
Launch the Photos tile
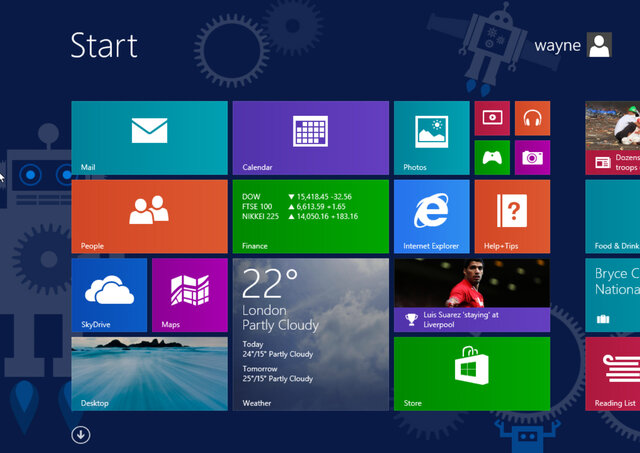[432, 138]
